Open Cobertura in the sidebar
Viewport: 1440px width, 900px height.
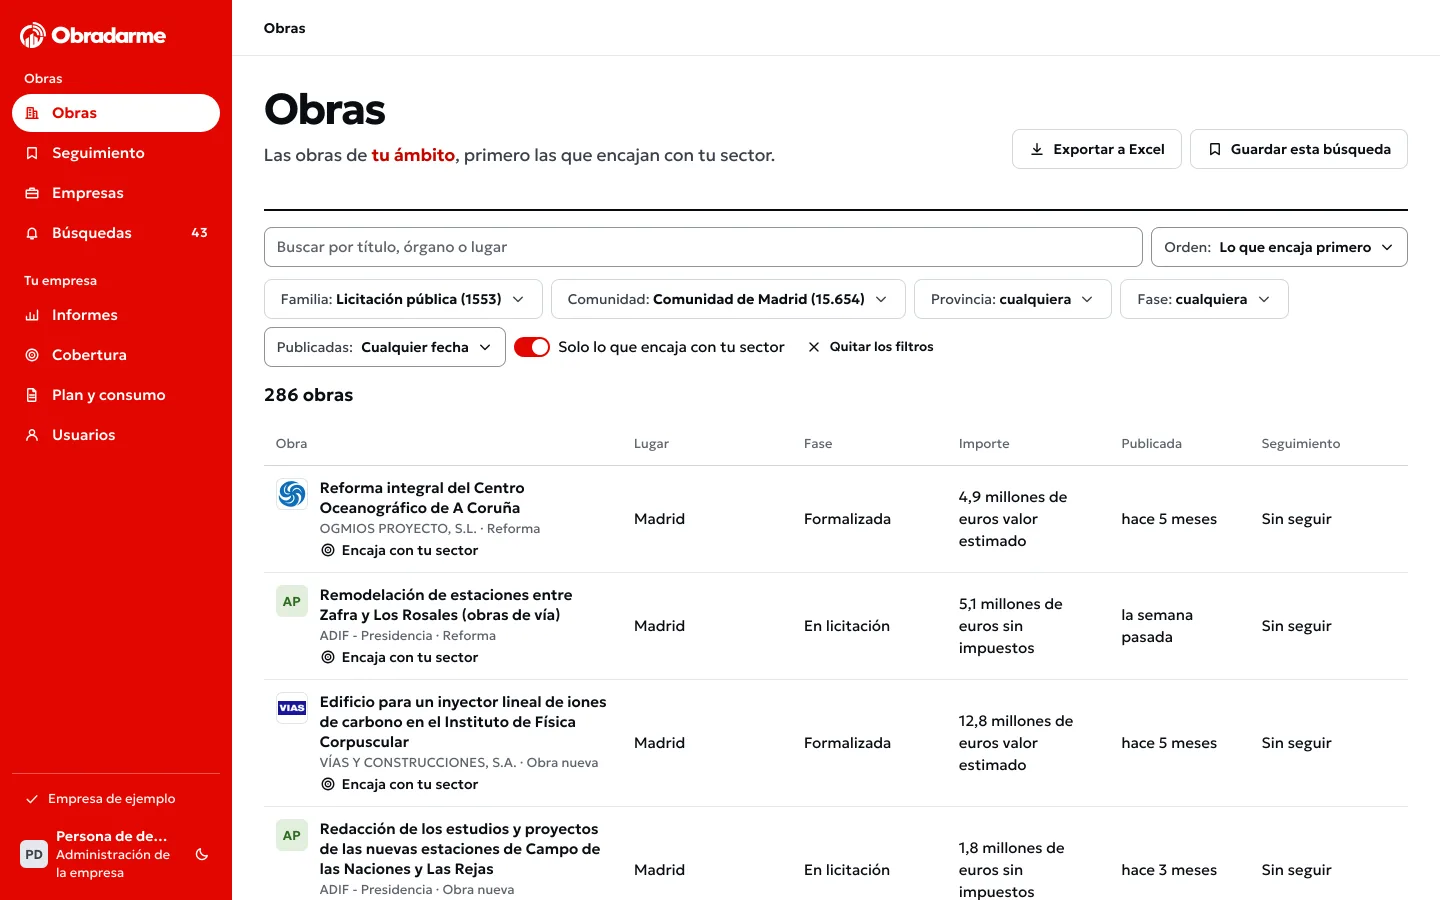tap(116, 355)
